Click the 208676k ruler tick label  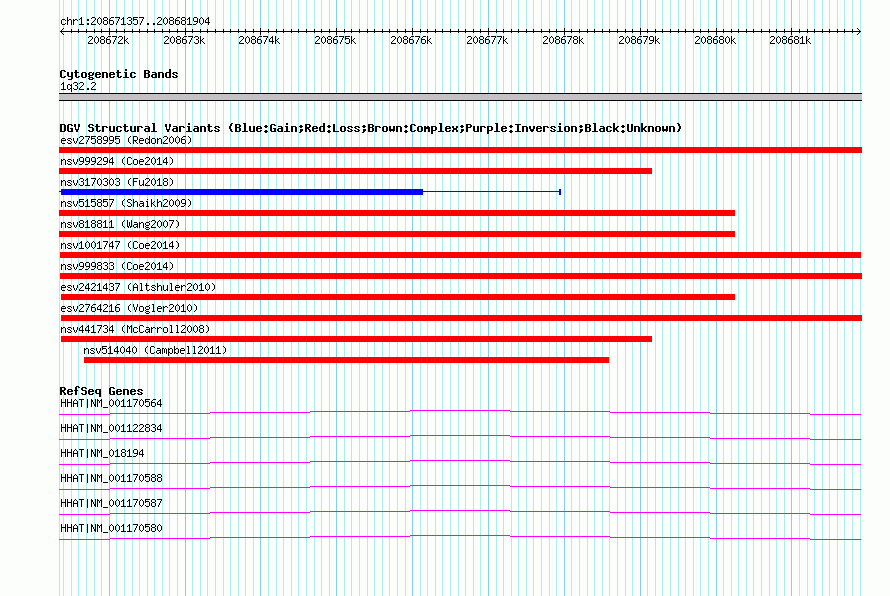[x=411, y=40]
